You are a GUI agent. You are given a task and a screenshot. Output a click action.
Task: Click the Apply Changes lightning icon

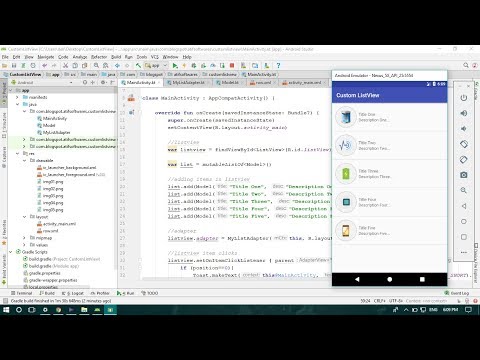(x=184, y=66)
